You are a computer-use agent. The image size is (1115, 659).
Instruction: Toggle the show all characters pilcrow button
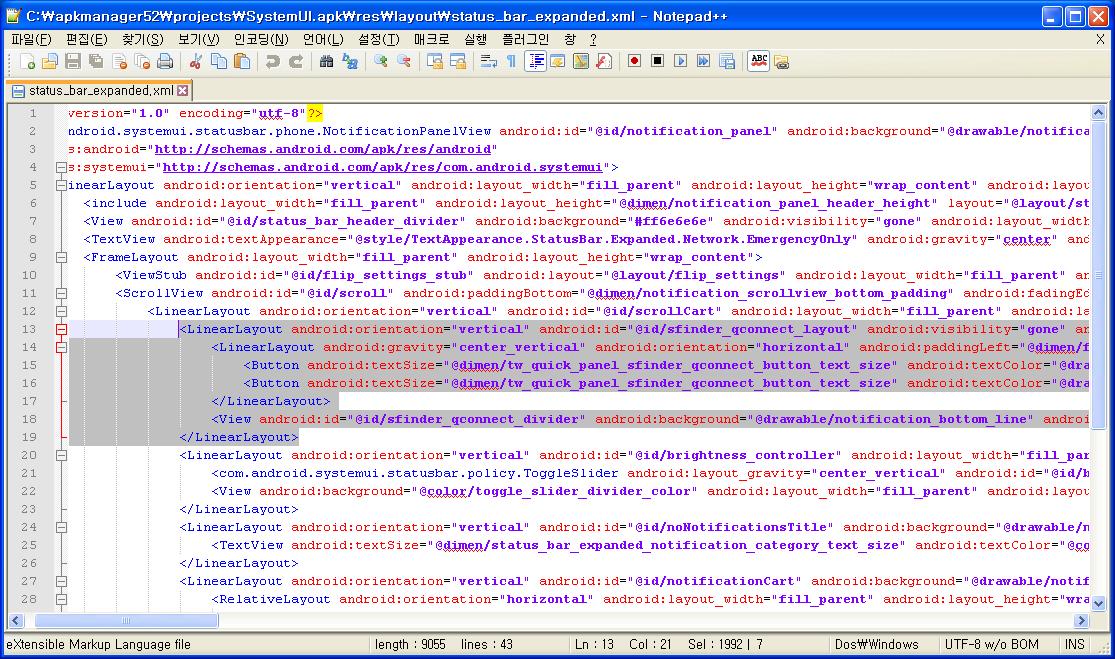click(511, 61)
